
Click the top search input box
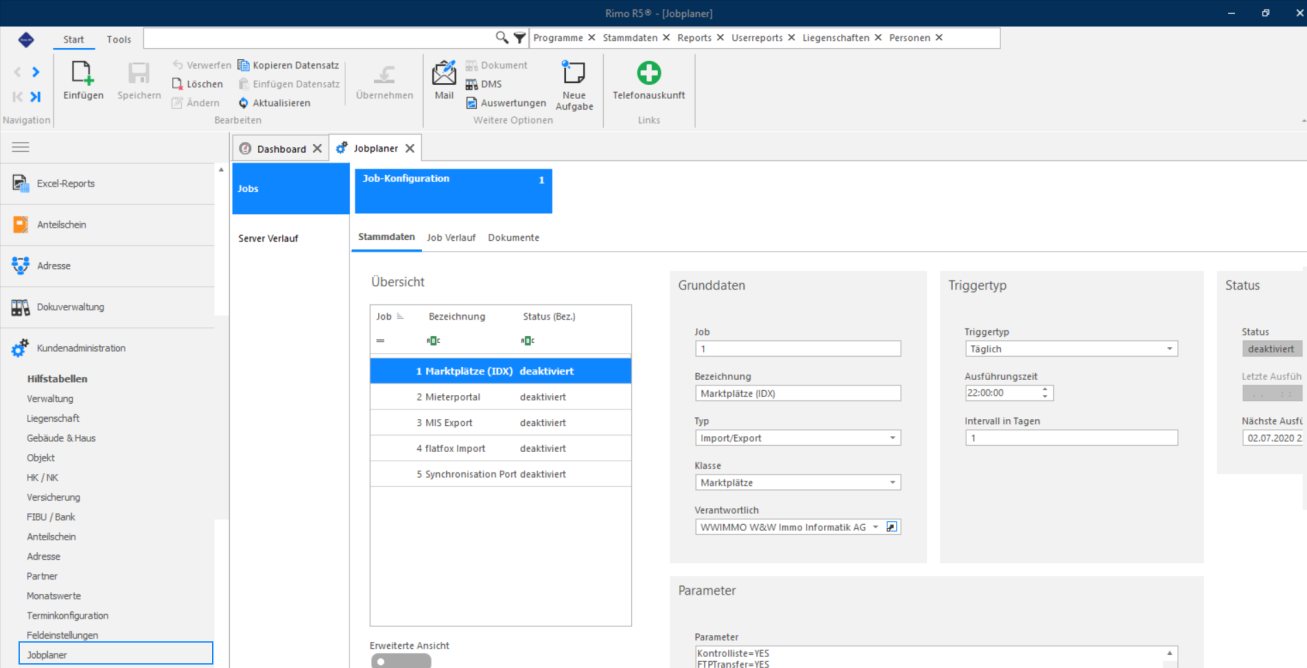[x=319, y=38]
